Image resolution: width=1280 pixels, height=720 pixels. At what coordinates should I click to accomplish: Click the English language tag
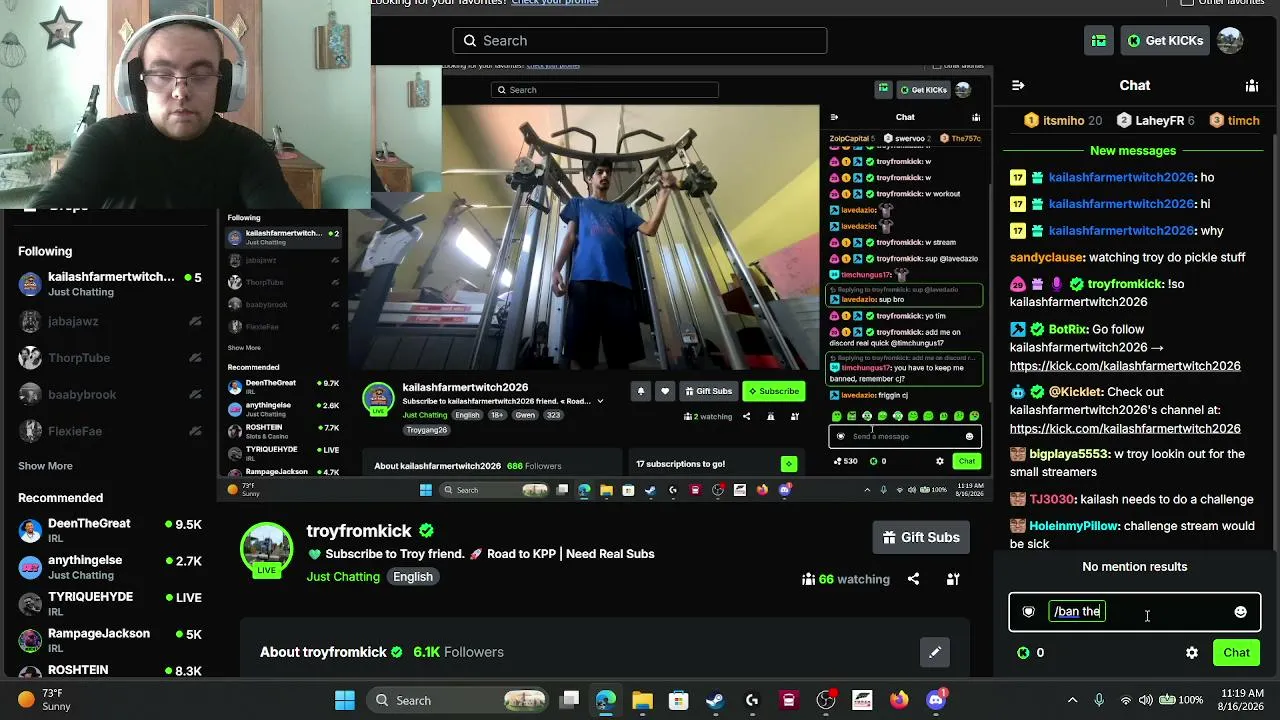pyautogui.click(x=413, y=577)
